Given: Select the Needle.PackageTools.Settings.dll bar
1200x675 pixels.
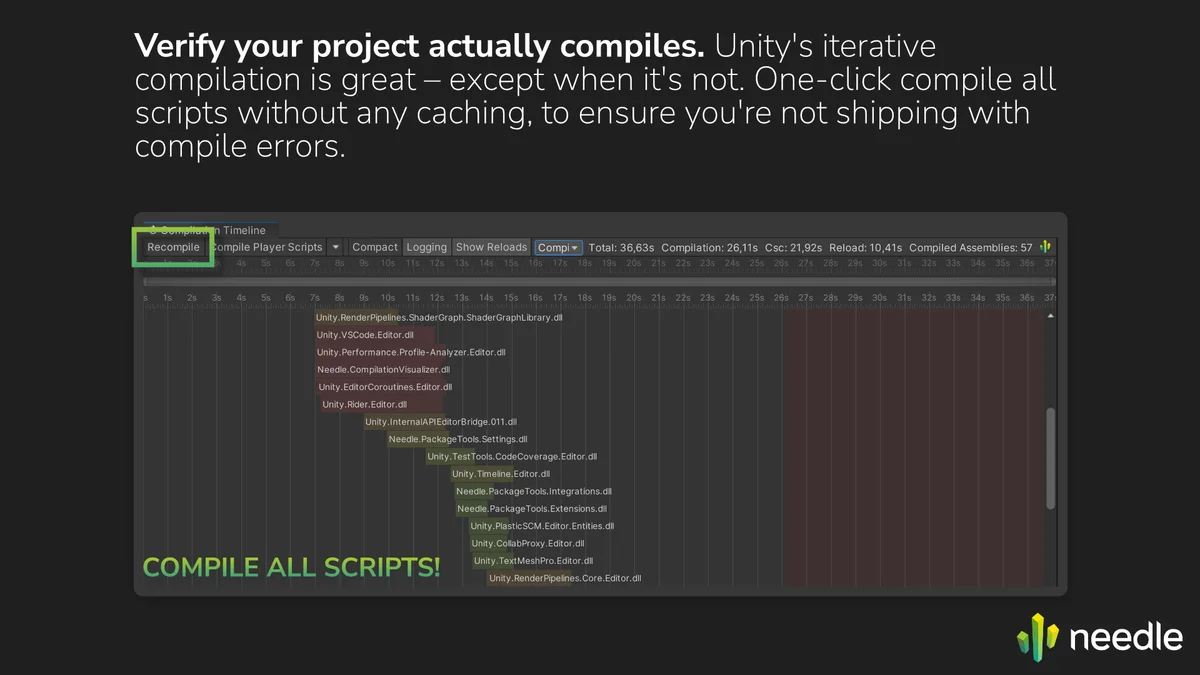Looking at the screenshot, I should pos(457,439).
